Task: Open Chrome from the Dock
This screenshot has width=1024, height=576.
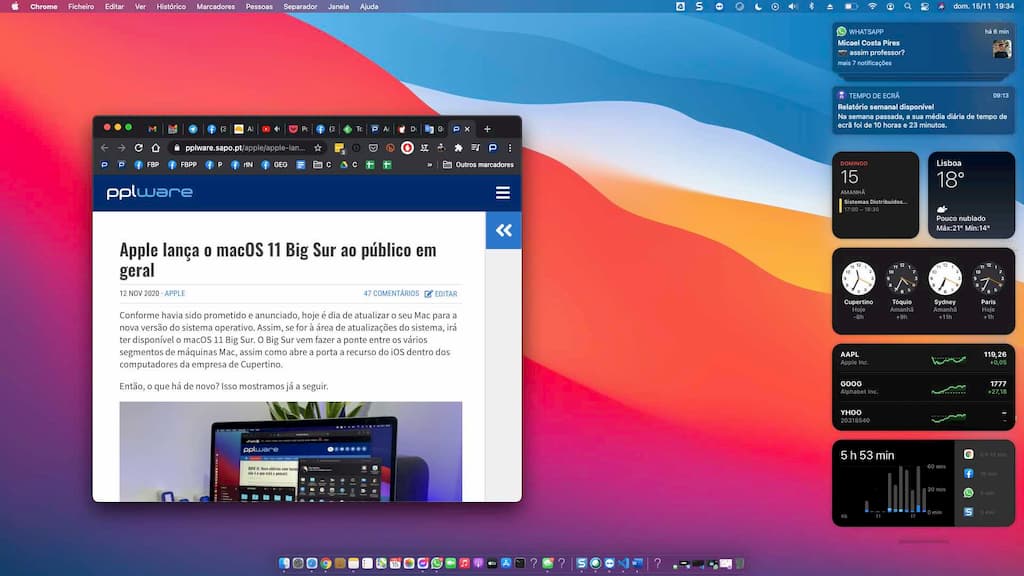Action: 326,563
